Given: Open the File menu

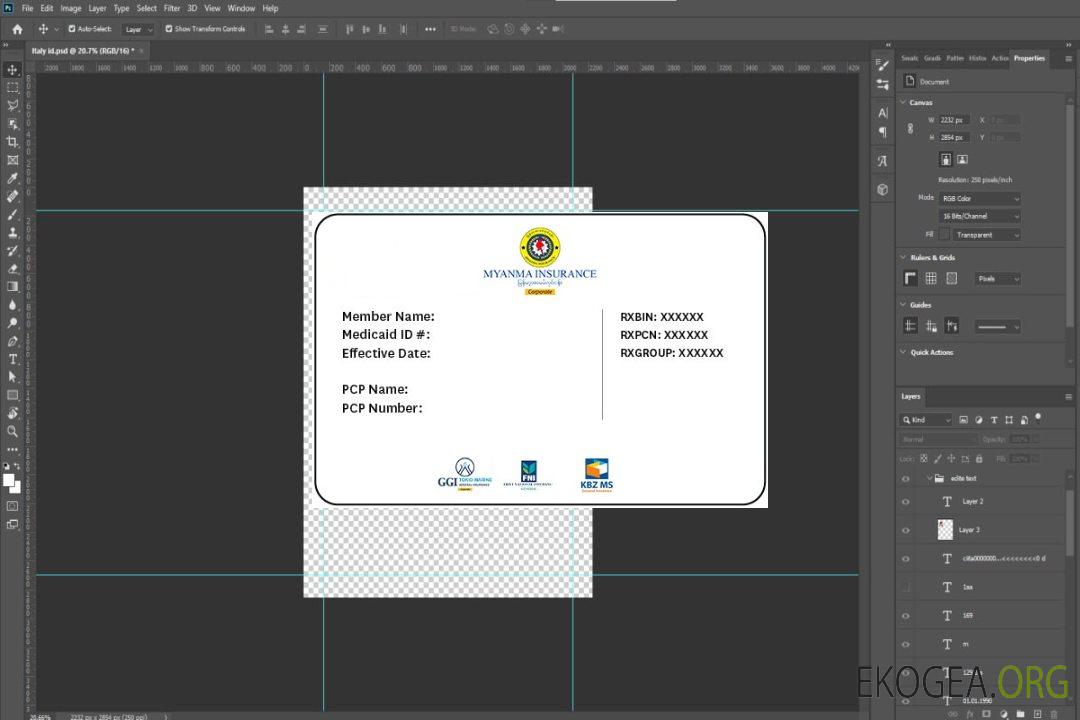Looking at the screenshot, I should click(27, 8).
